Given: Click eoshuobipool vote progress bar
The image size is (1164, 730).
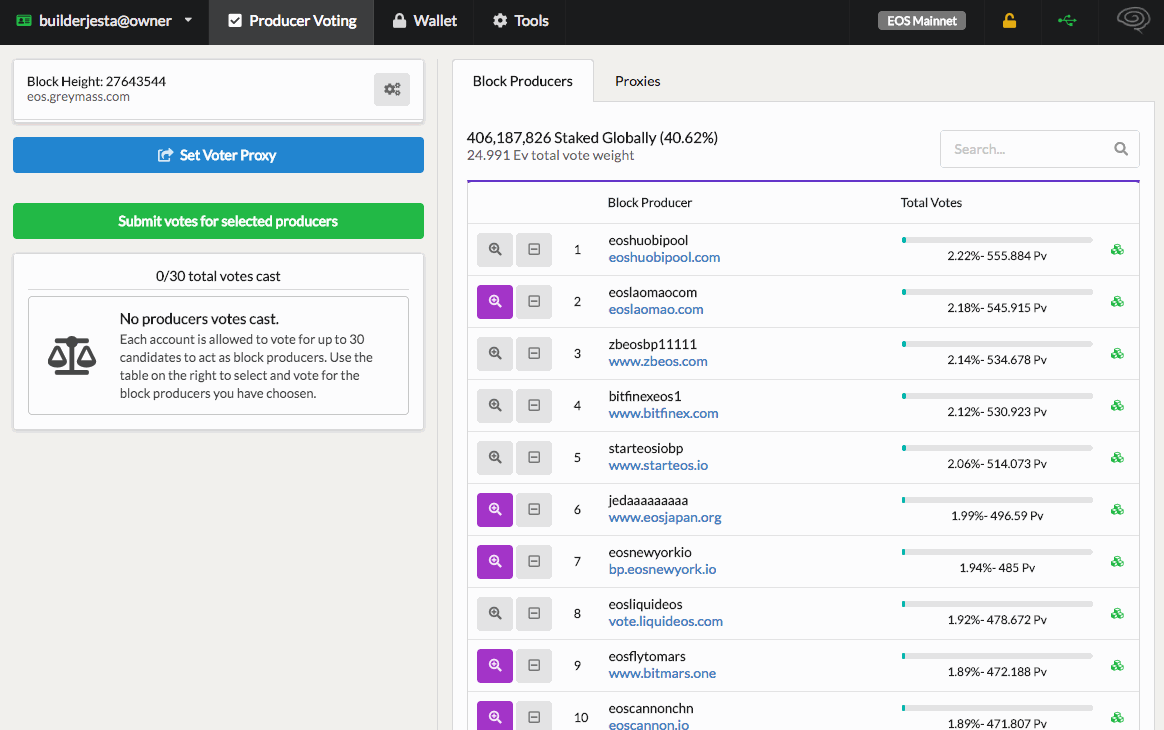Looking at the screenshot, I should click(x=997, y=240).
